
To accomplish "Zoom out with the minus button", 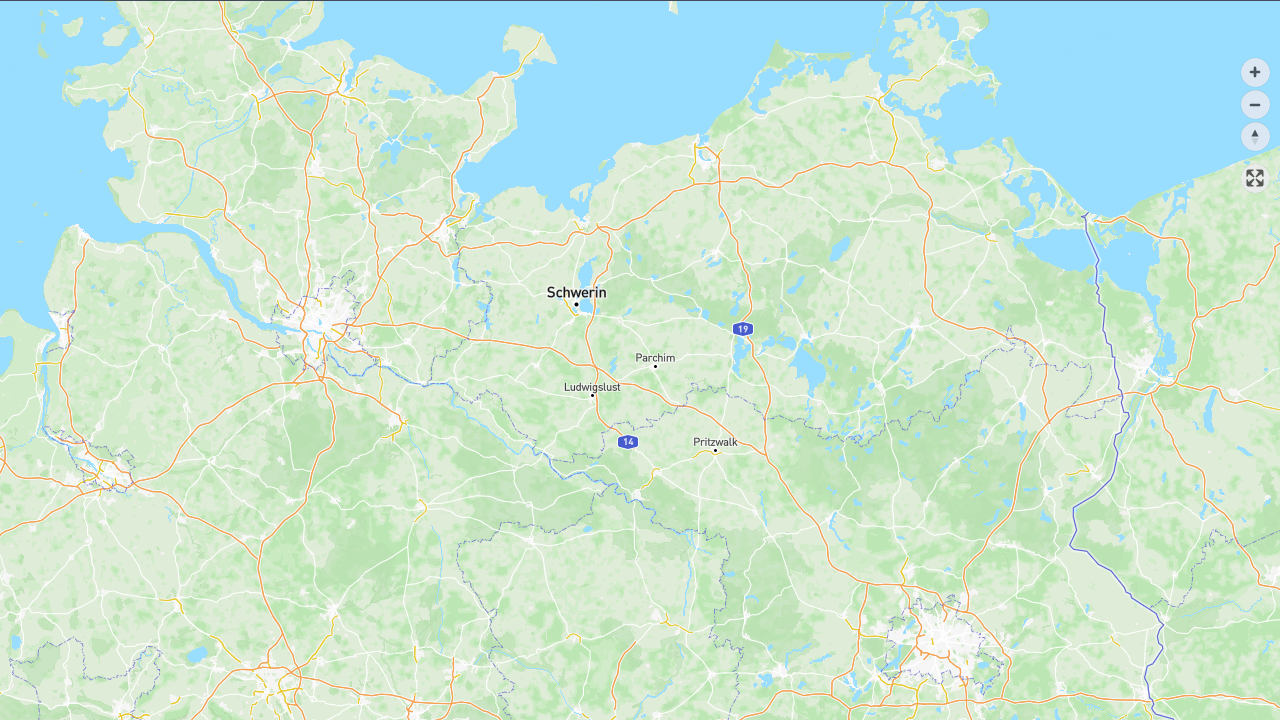I will 1255,105.
